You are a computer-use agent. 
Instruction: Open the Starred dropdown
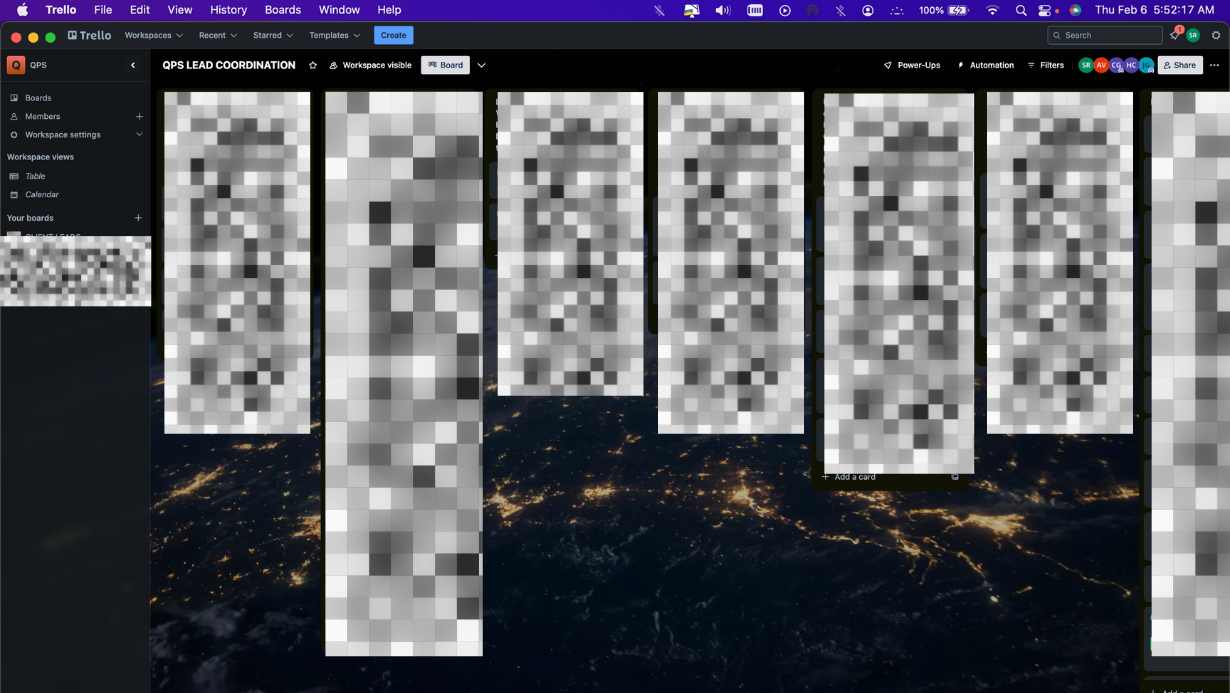[x=273, y=35]
